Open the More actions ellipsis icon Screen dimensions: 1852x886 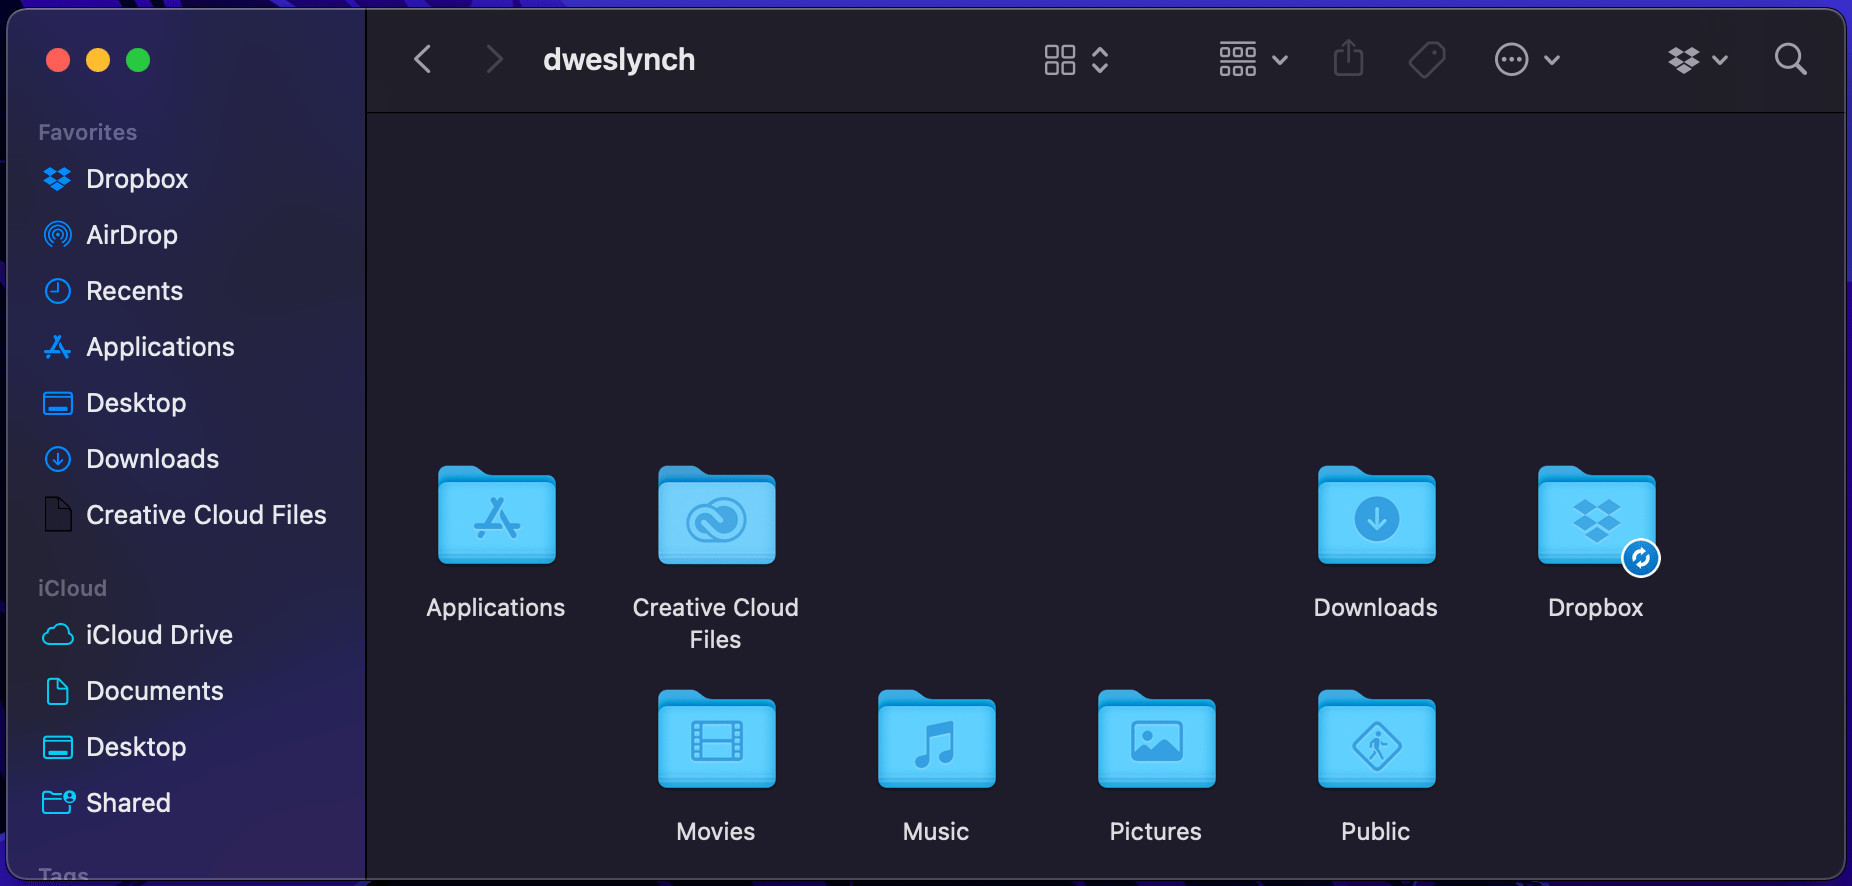pos(1511,60)
